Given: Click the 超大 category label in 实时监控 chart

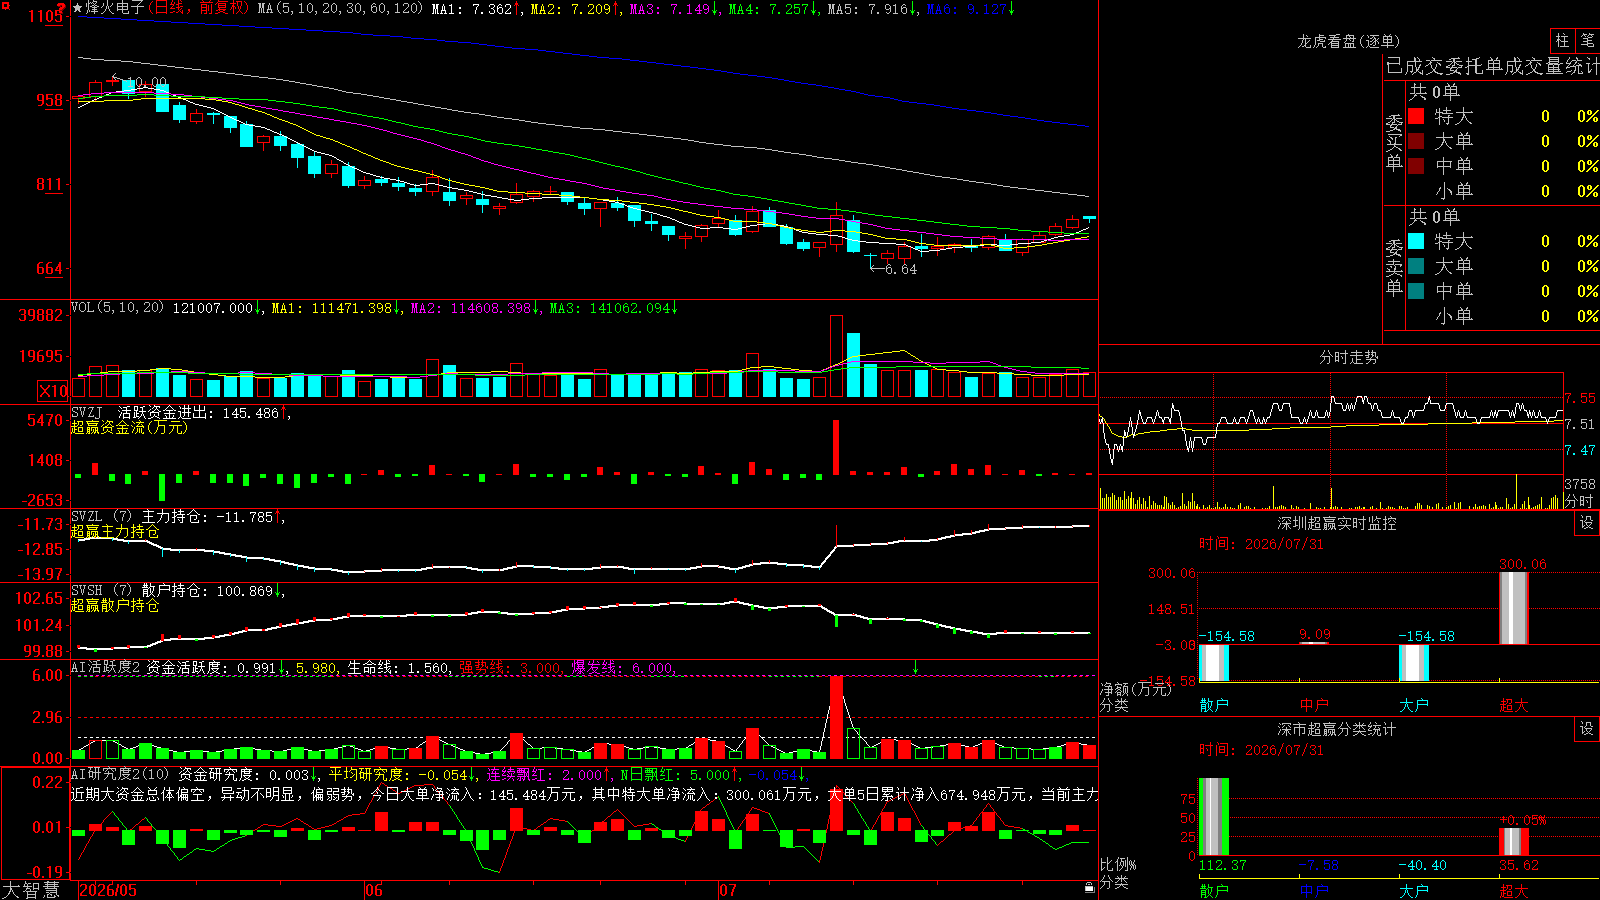Looking at the screenshot, I should pyautogui.click(x=1514, y=705).
